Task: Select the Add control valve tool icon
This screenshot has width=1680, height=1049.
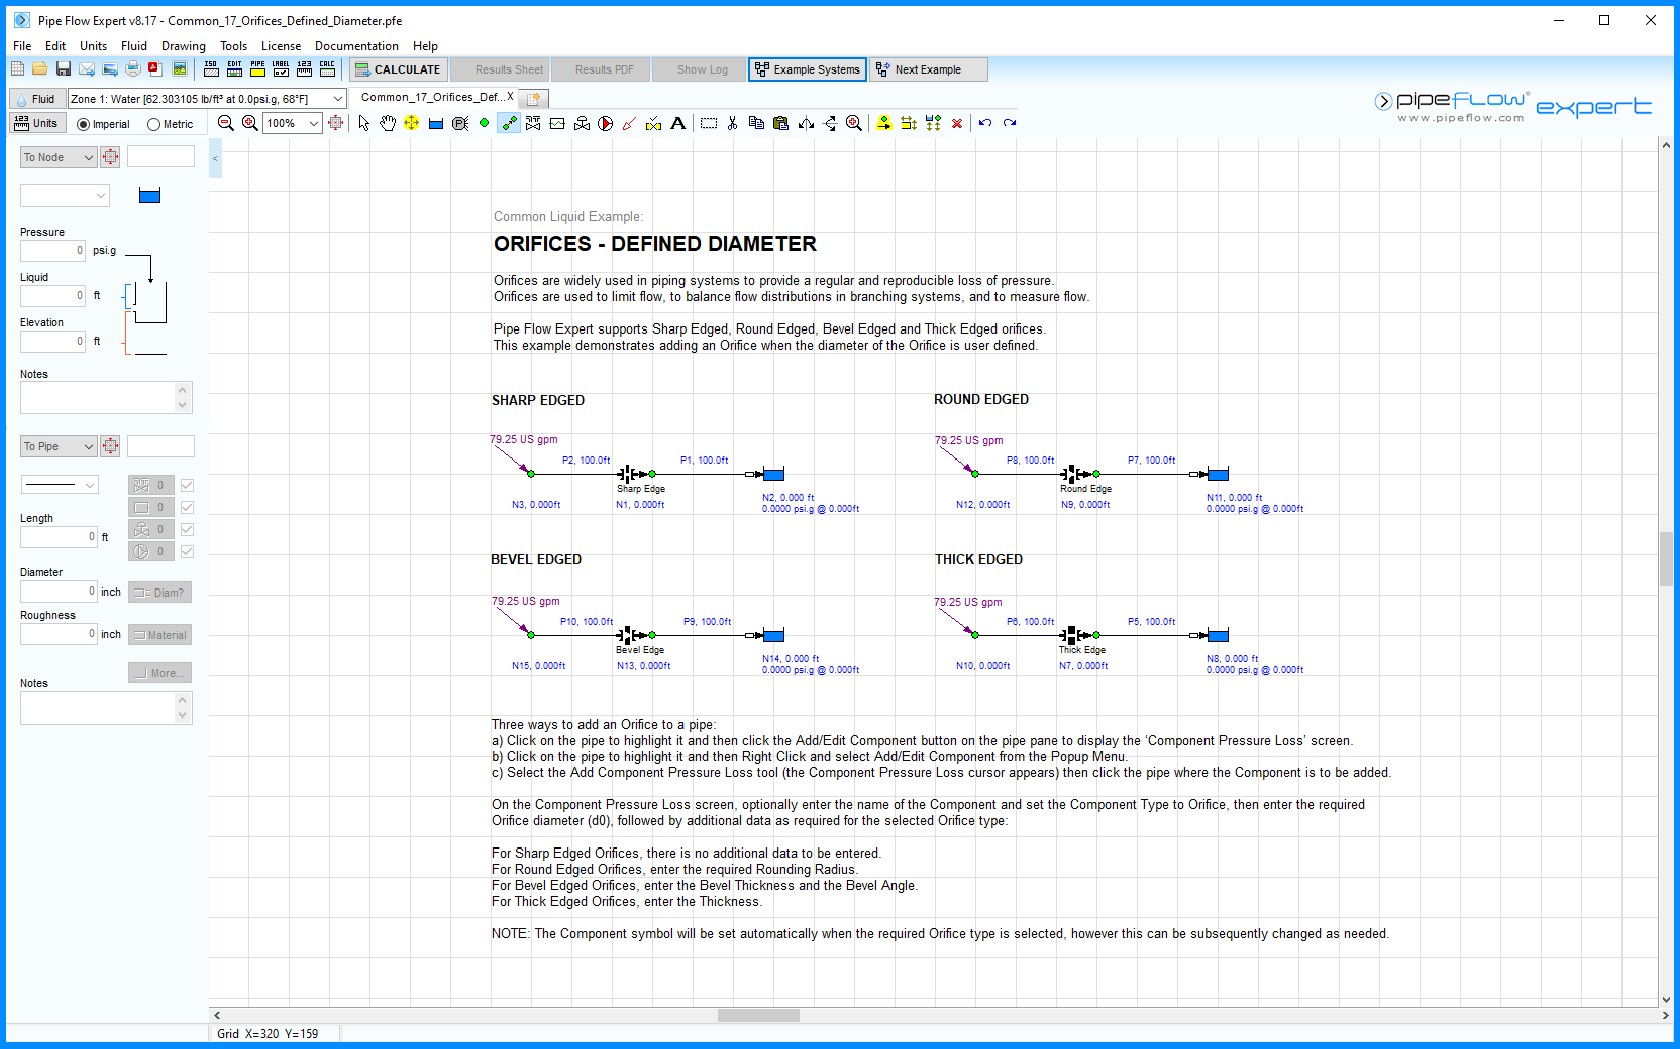Action: pyautogui.click(x=582, y=123)
